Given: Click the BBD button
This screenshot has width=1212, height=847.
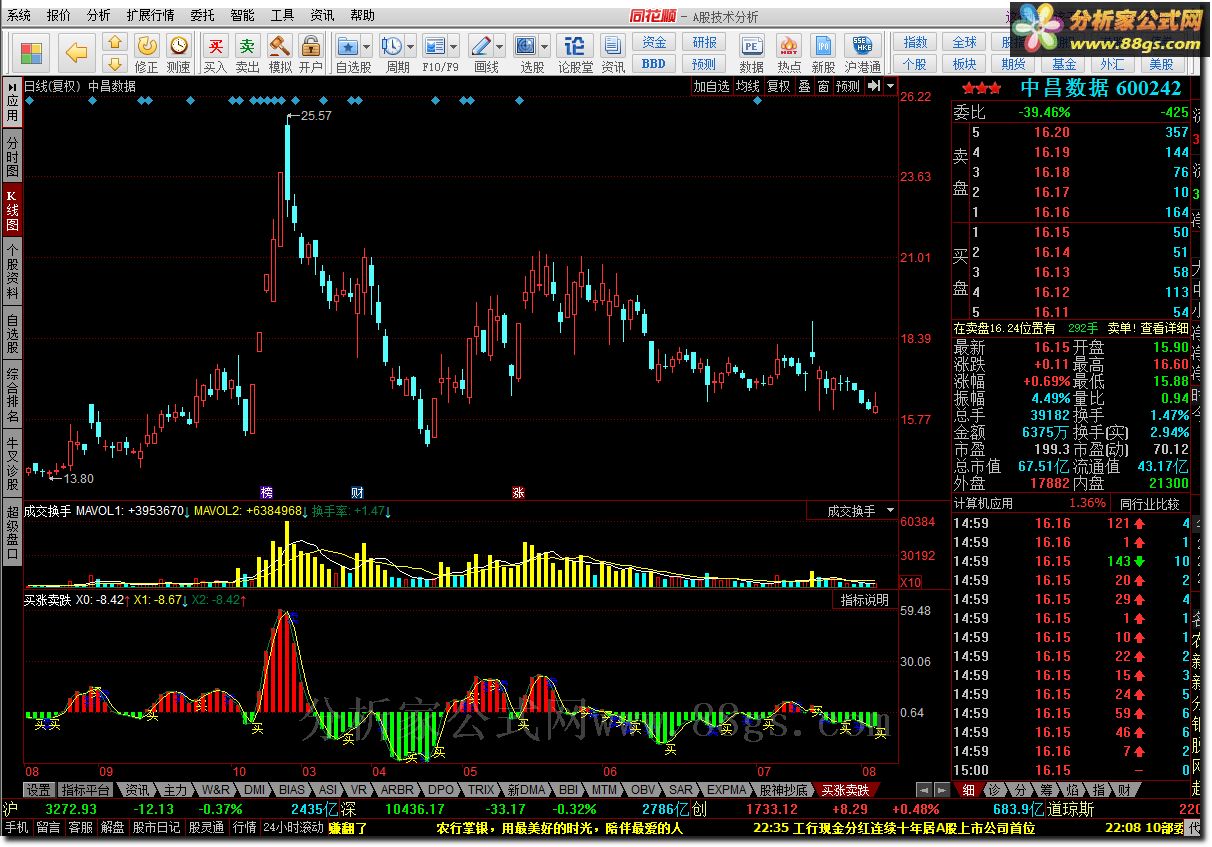Looking at the screenshot, I should [654, 63].
